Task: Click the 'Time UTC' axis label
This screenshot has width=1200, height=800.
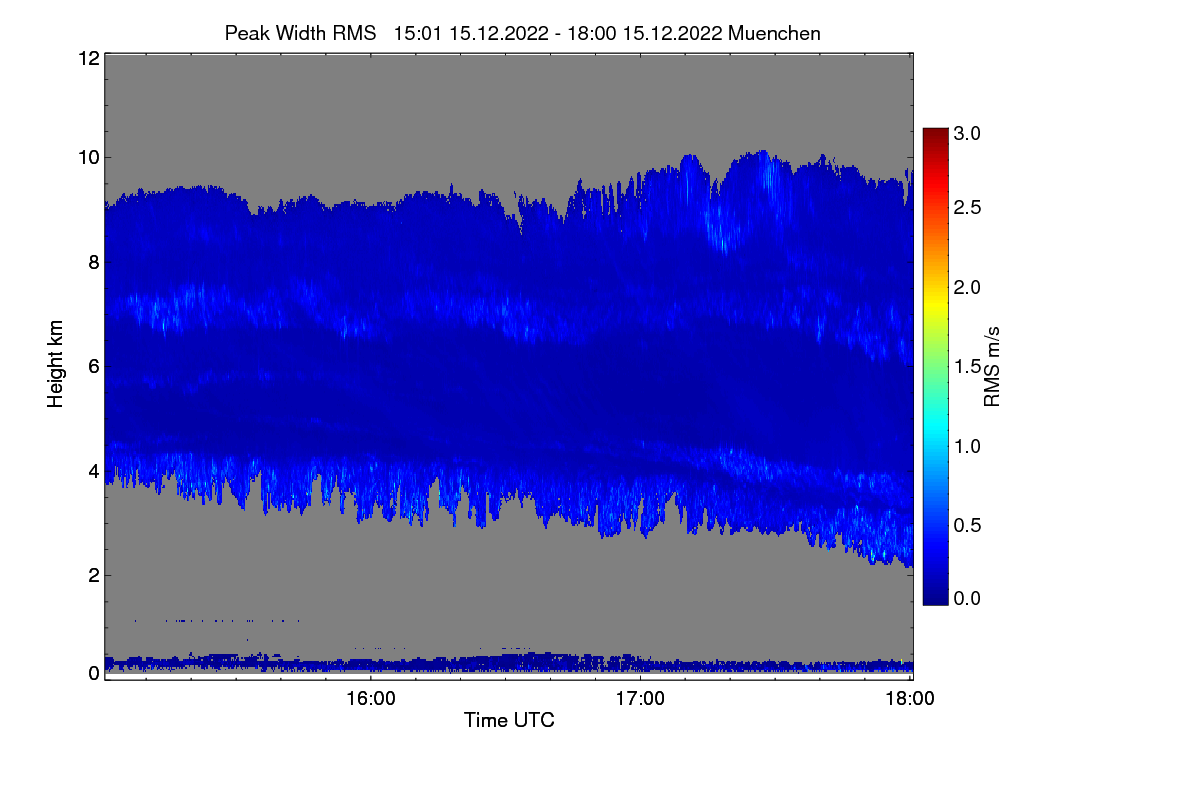Action: pos(509,720)
